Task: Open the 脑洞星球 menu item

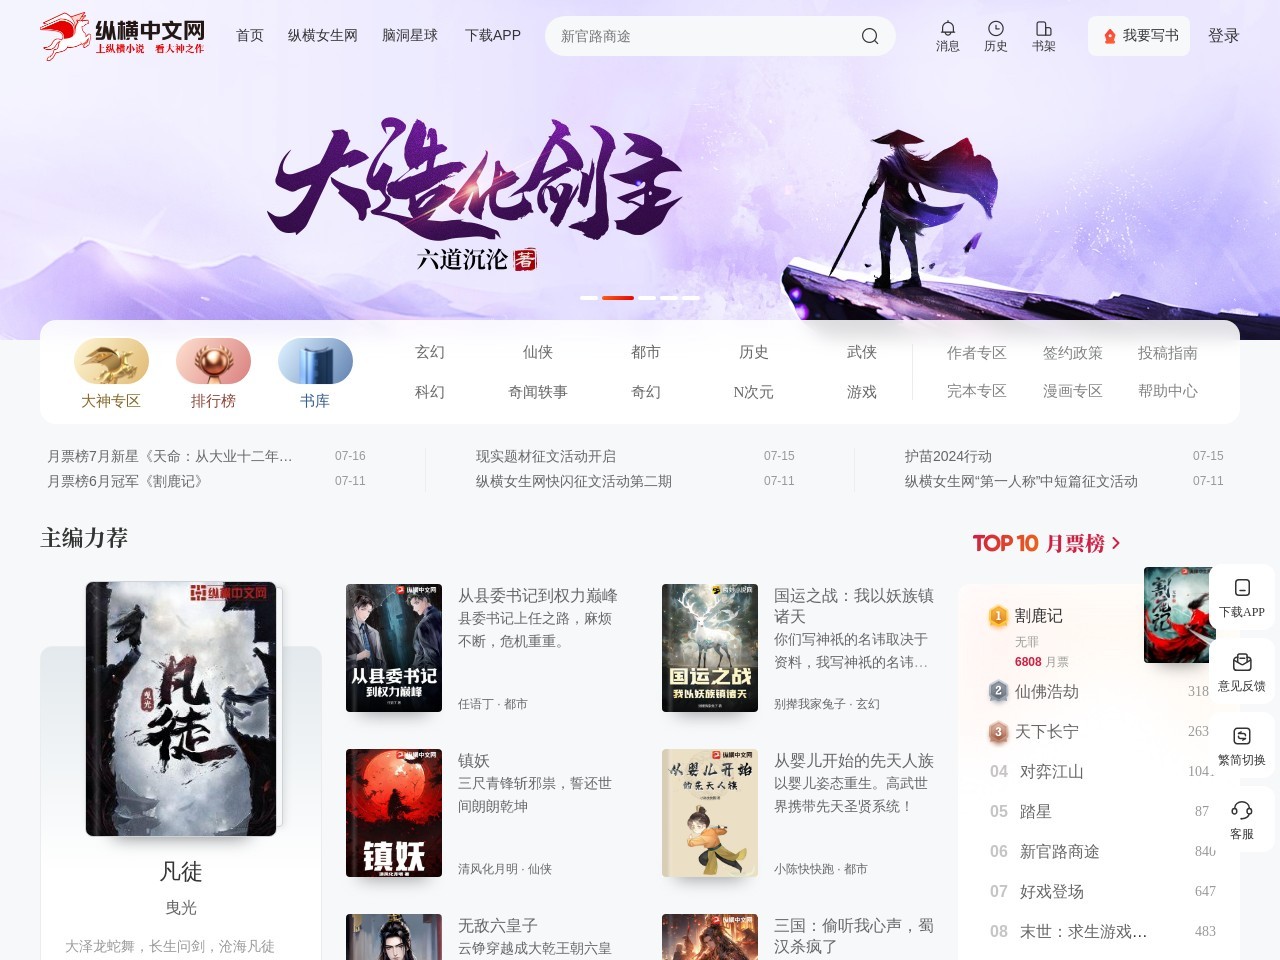Action: pos(409,35)
